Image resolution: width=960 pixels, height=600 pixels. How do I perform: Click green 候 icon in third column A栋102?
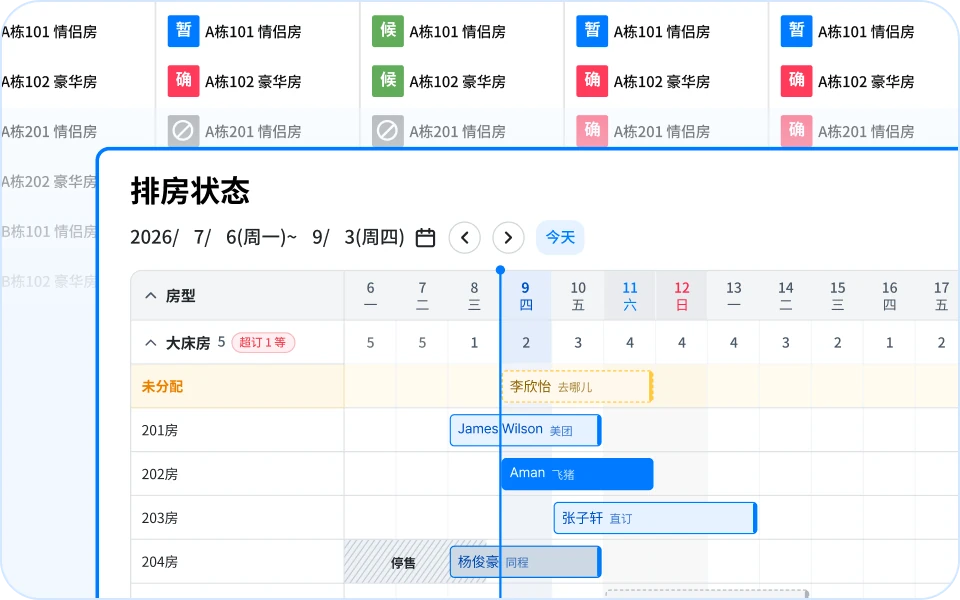coord(388,81)
